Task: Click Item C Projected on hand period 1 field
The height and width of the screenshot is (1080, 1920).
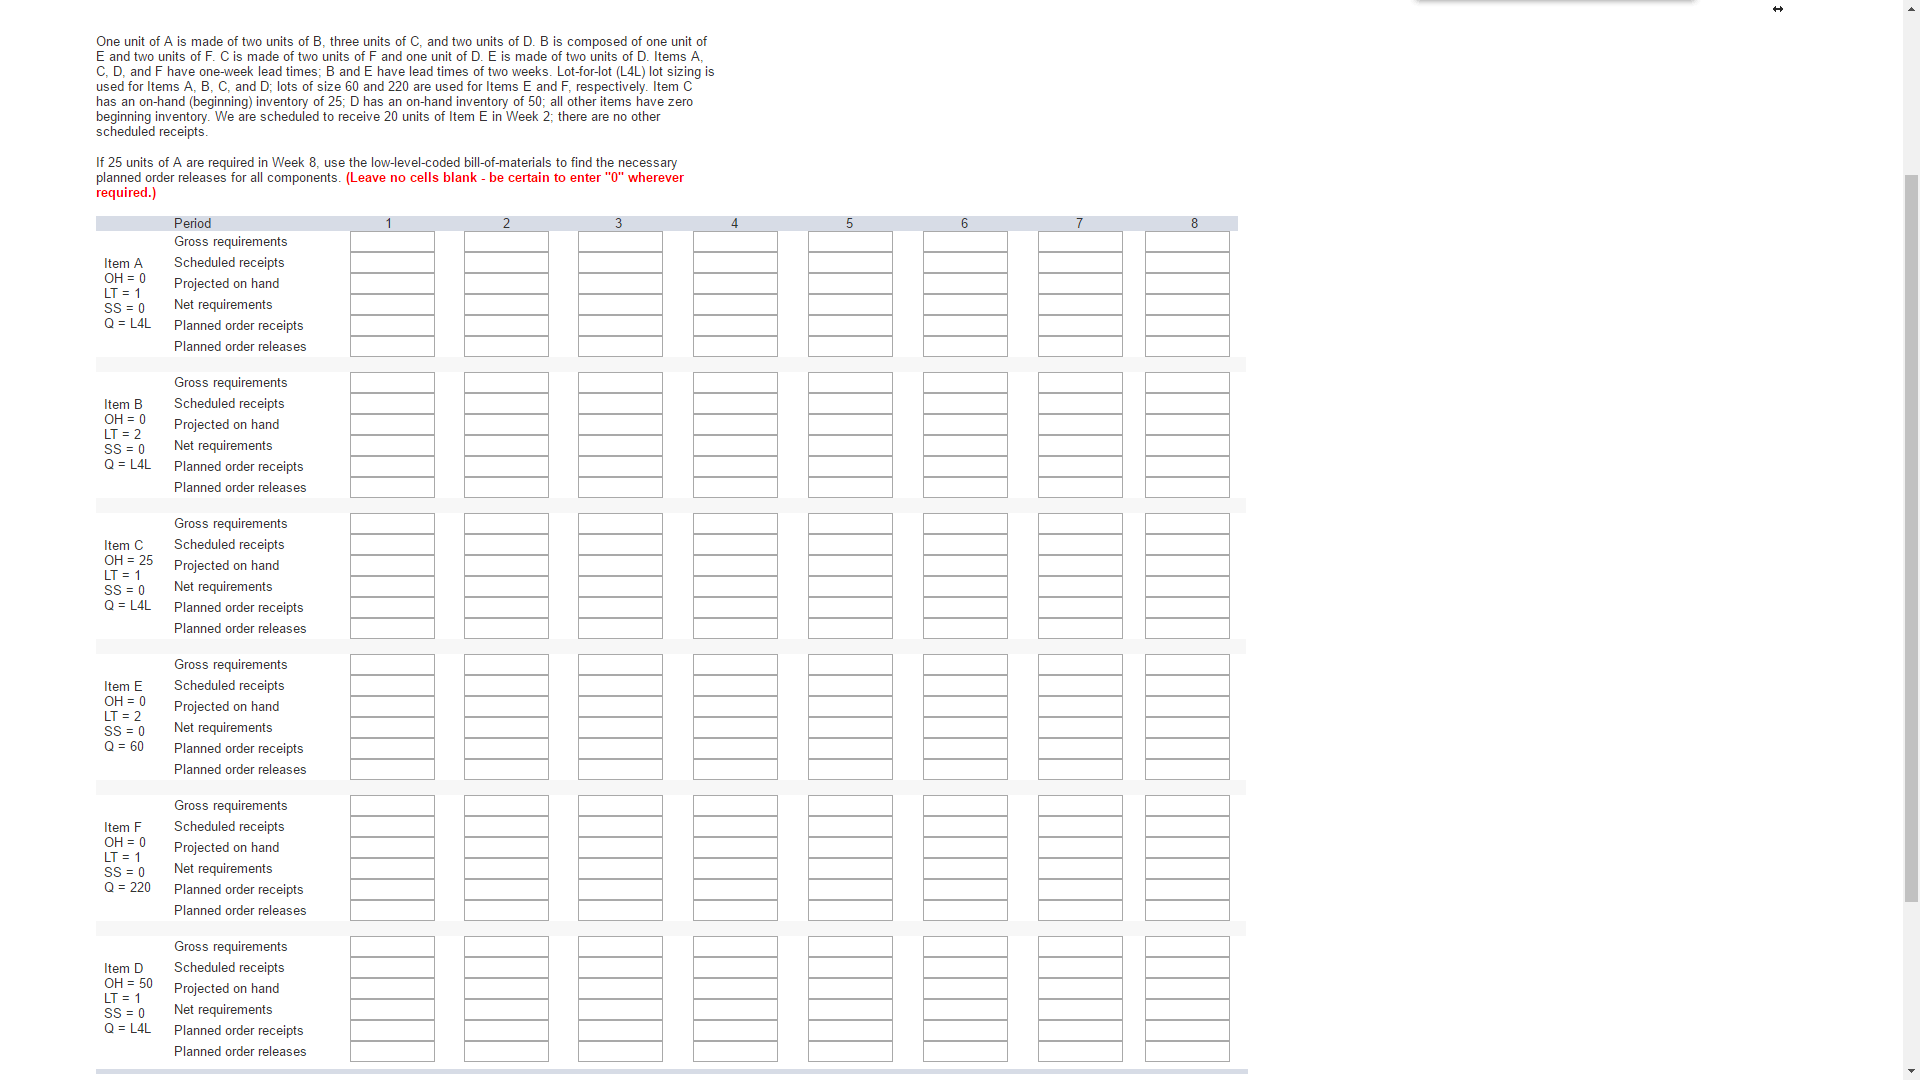Action: (392, 566)
